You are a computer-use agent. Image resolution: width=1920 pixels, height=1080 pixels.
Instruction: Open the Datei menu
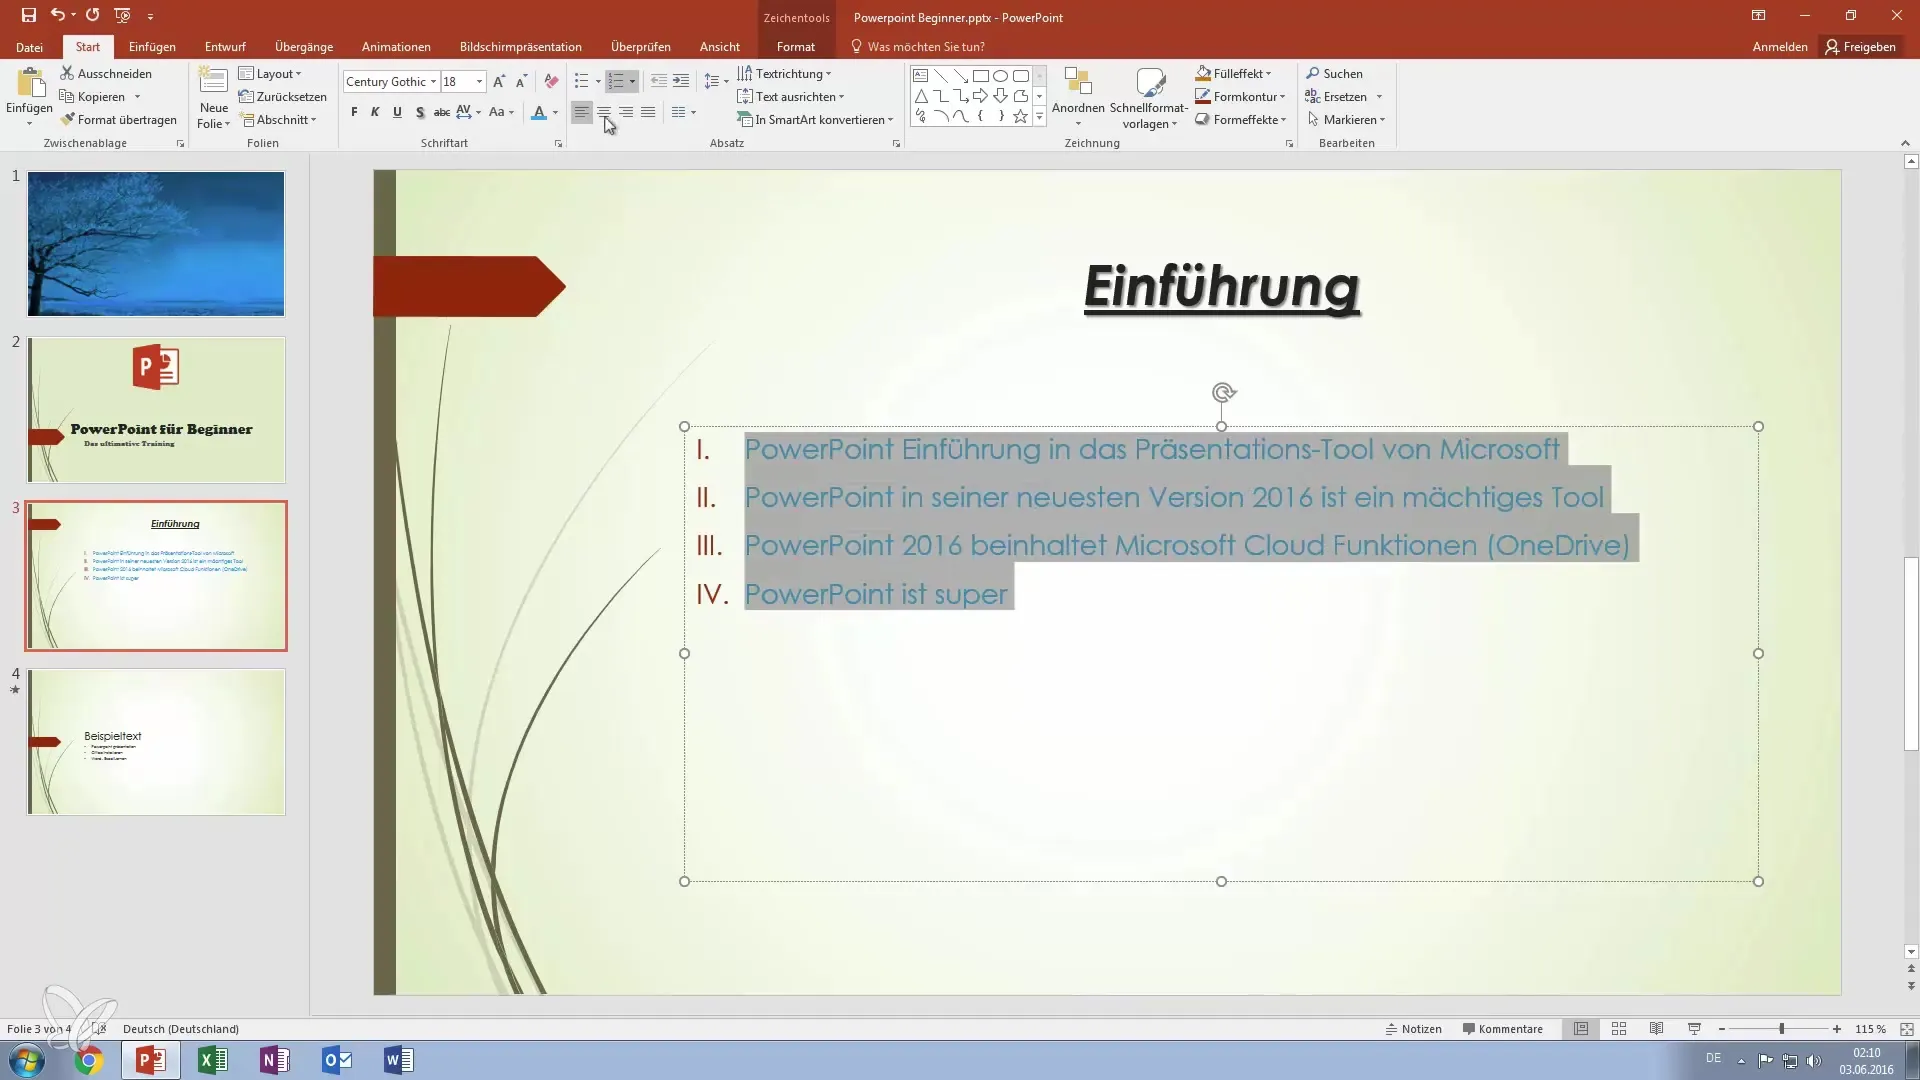point(29,47)
